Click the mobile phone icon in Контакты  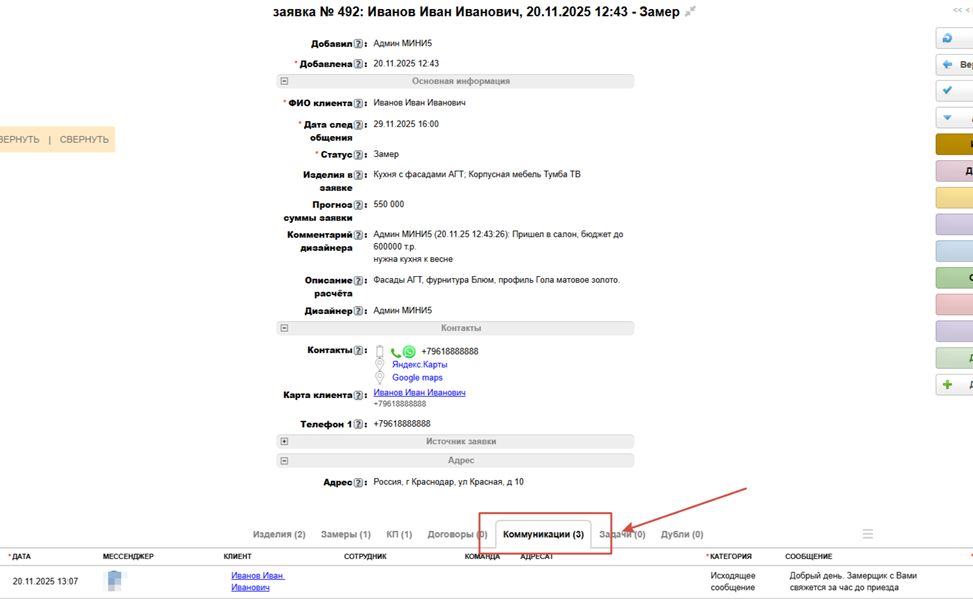tap(380, 352)
